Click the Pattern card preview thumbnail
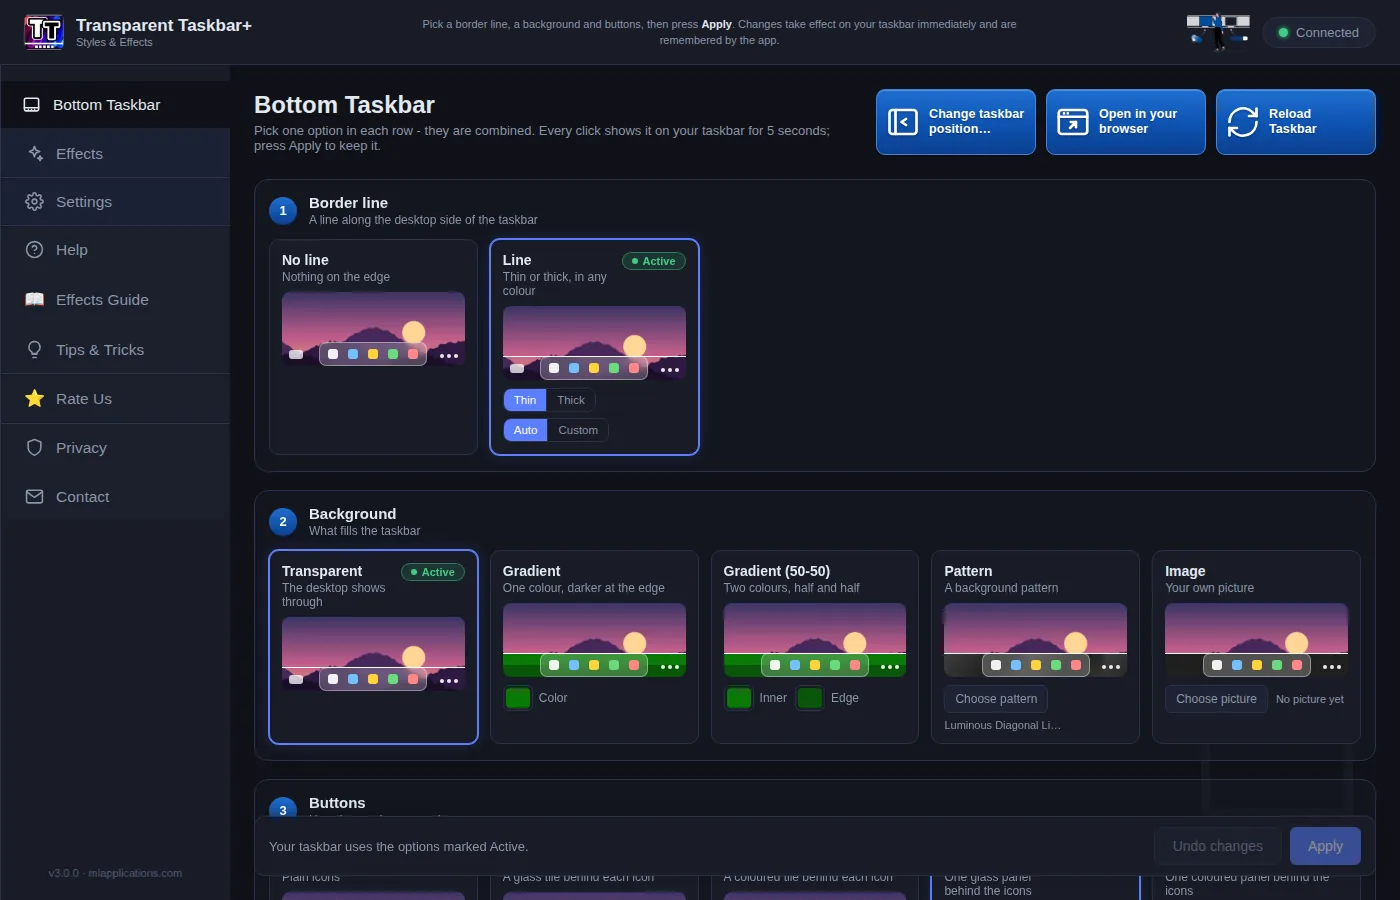The height and width of the screenshot is (900, 1400). (x=1035, y=640)
